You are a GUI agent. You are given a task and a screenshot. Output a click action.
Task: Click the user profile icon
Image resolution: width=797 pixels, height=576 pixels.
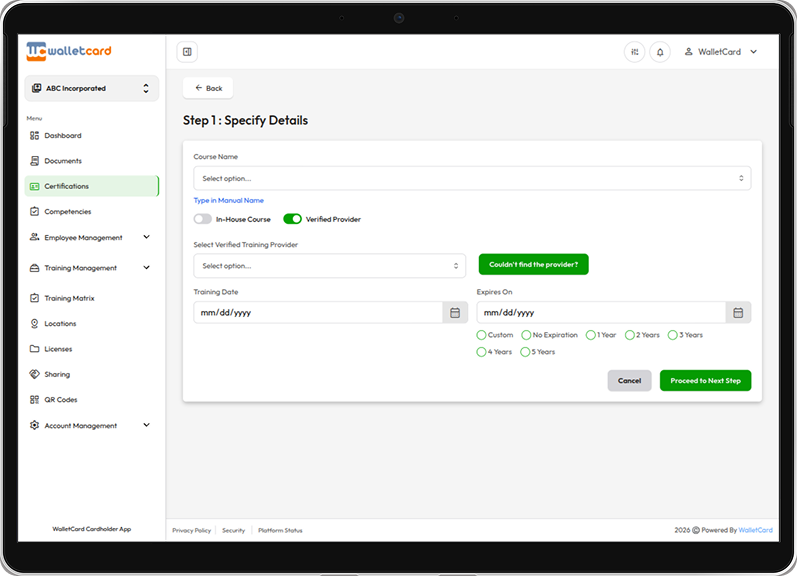pyautogui.click(x=688, y=51)
